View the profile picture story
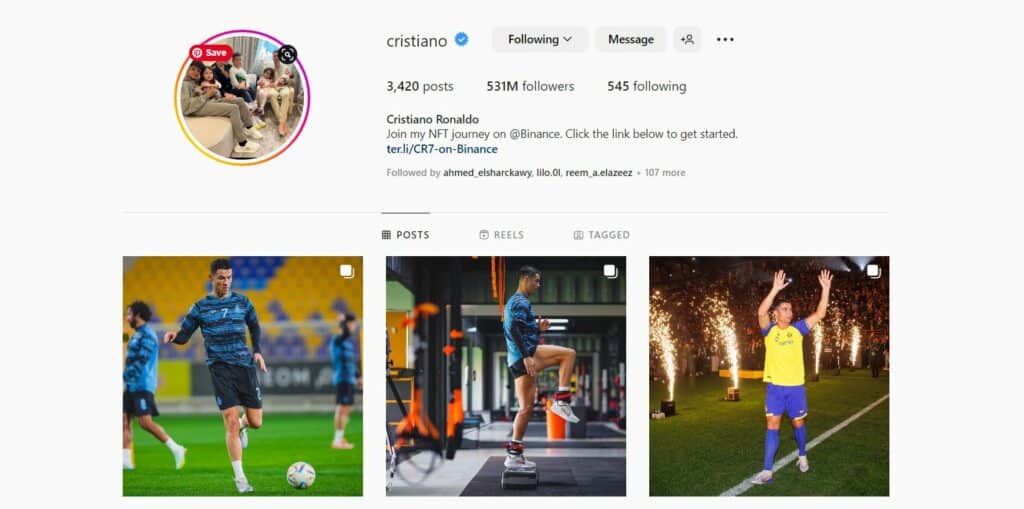 click(x=242, y=97)
